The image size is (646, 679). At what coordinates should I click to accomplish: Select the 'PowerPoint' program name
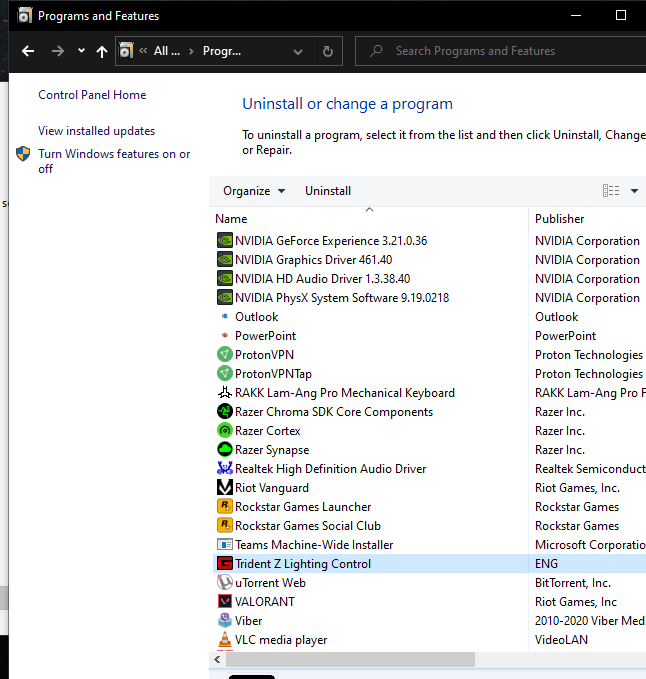(265, 336)
